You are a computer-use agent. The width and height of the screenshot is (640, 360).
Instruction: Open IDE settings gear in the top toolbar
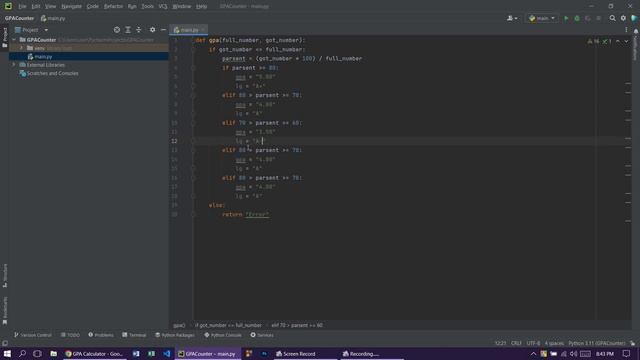point(623,18)
